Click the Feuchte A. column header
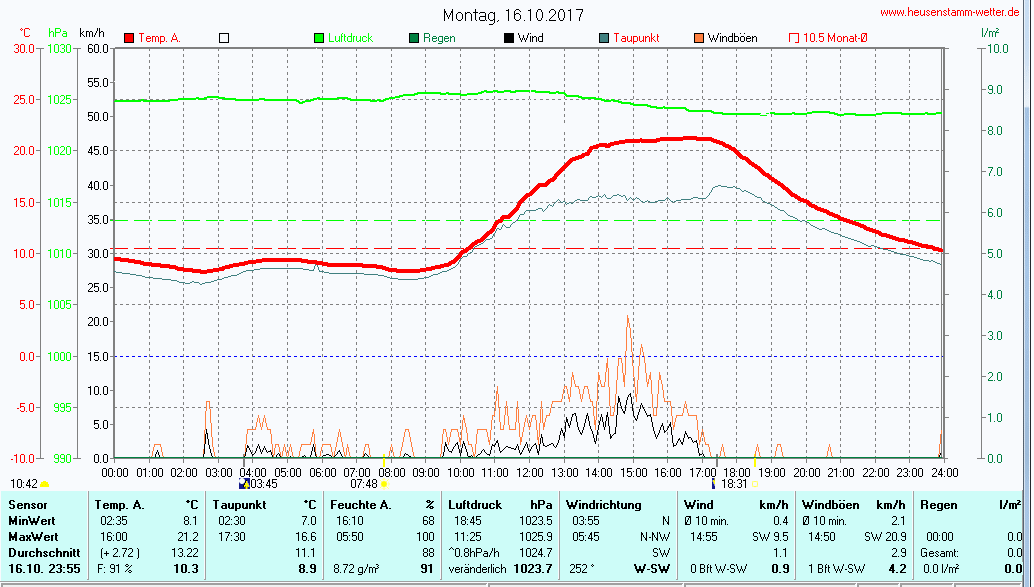The height and width of the screenshot is (587, 1034). [360, 505]
